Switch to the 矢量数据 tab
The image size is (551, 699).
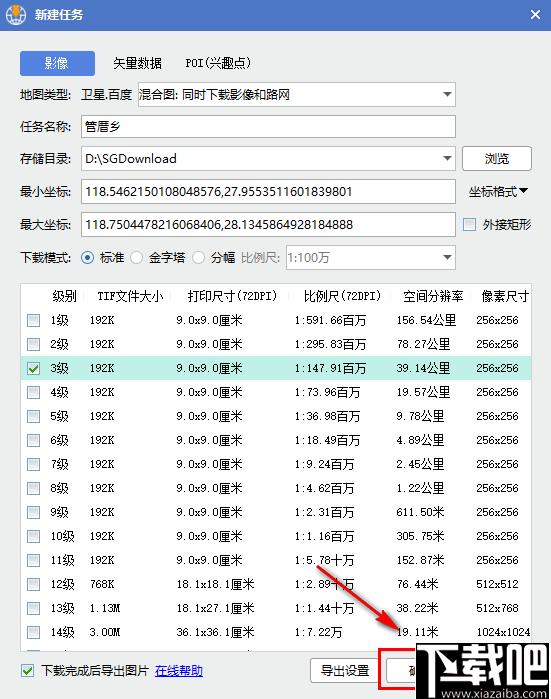point(137,63)
